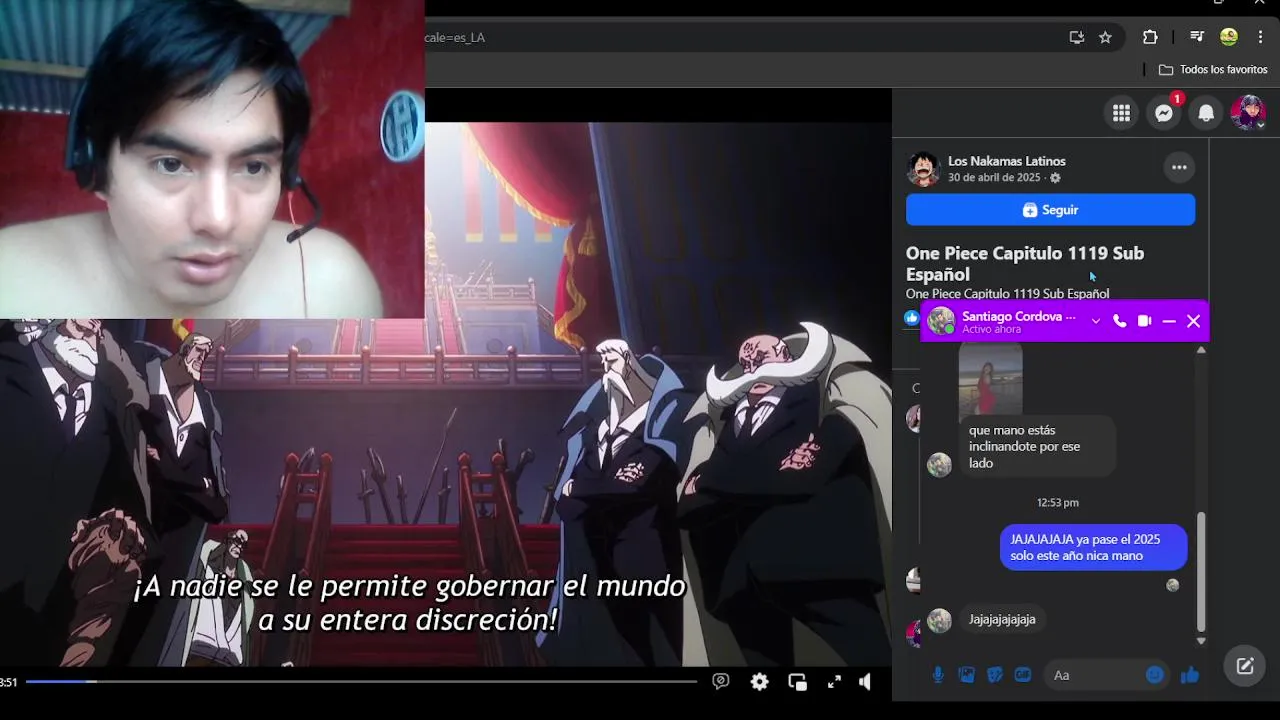Screen dimensions: 1280x720
Task: Open Los Nakamas Latinos page name
Action: [1006, 161]
